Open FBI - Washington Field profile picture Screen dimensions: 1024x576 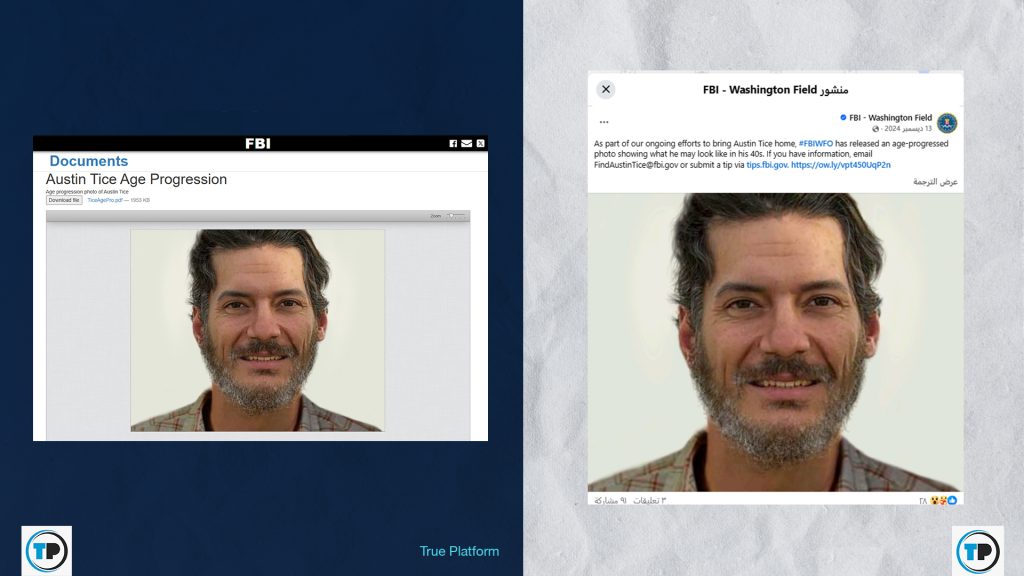pos(947,123)
